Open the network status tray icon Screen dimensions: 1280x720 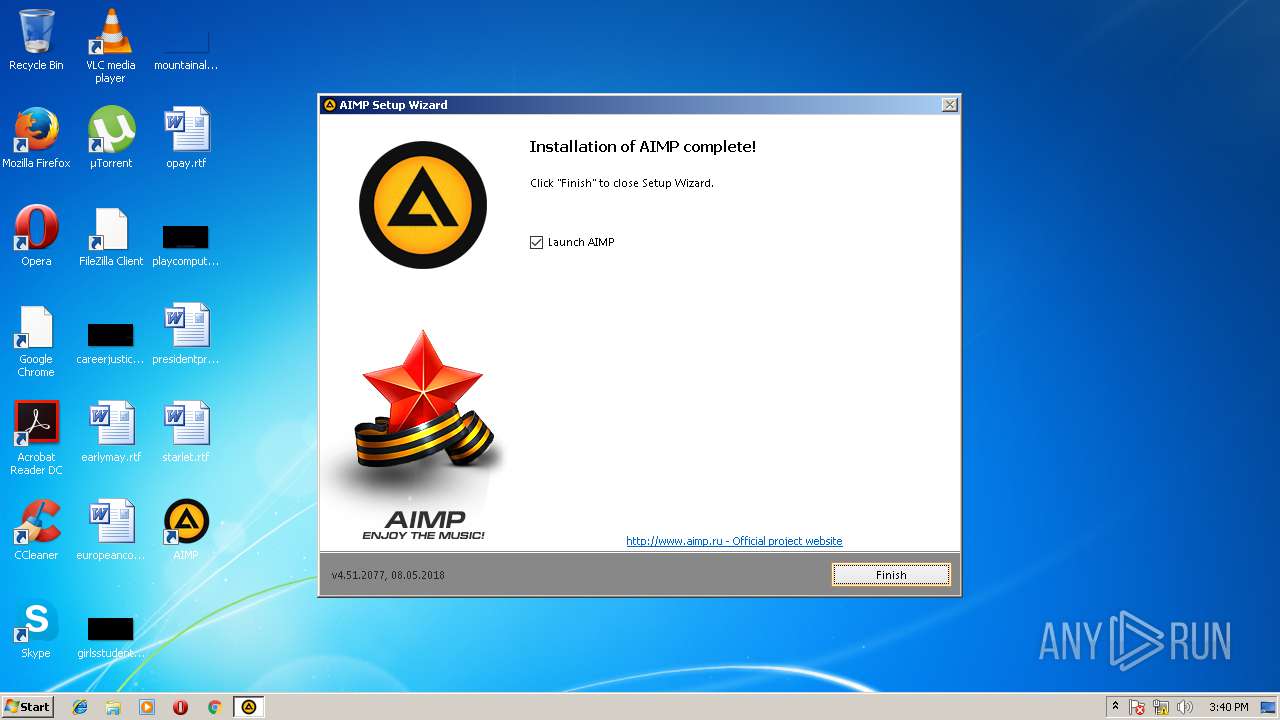[1161, 707]
